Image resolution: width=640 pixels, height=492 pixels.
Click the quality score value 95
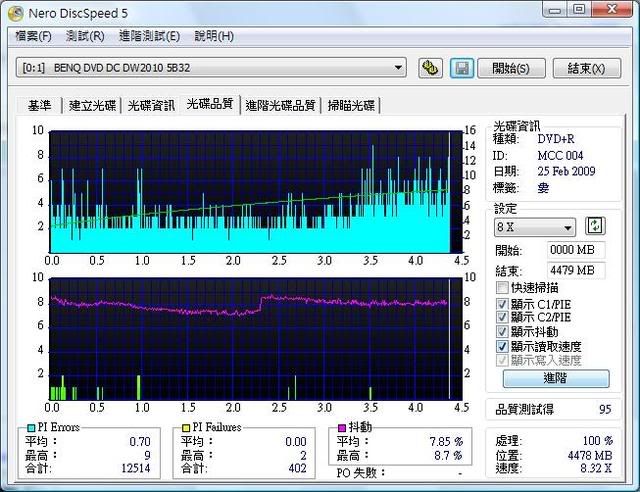tap(605, 410)
